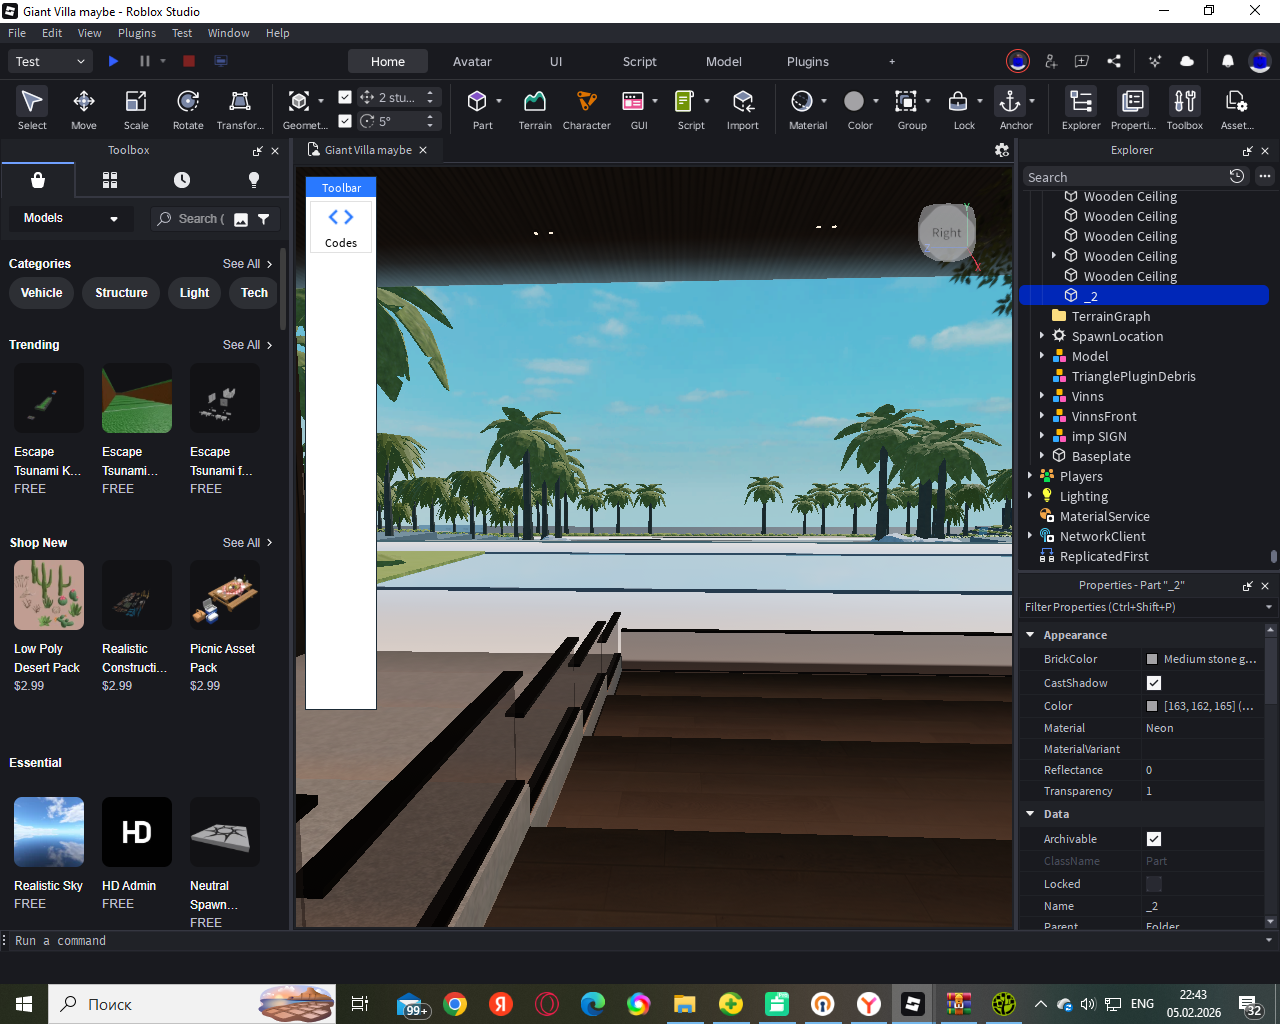Open Toolbox Inventory tab icon

(110, 180)
